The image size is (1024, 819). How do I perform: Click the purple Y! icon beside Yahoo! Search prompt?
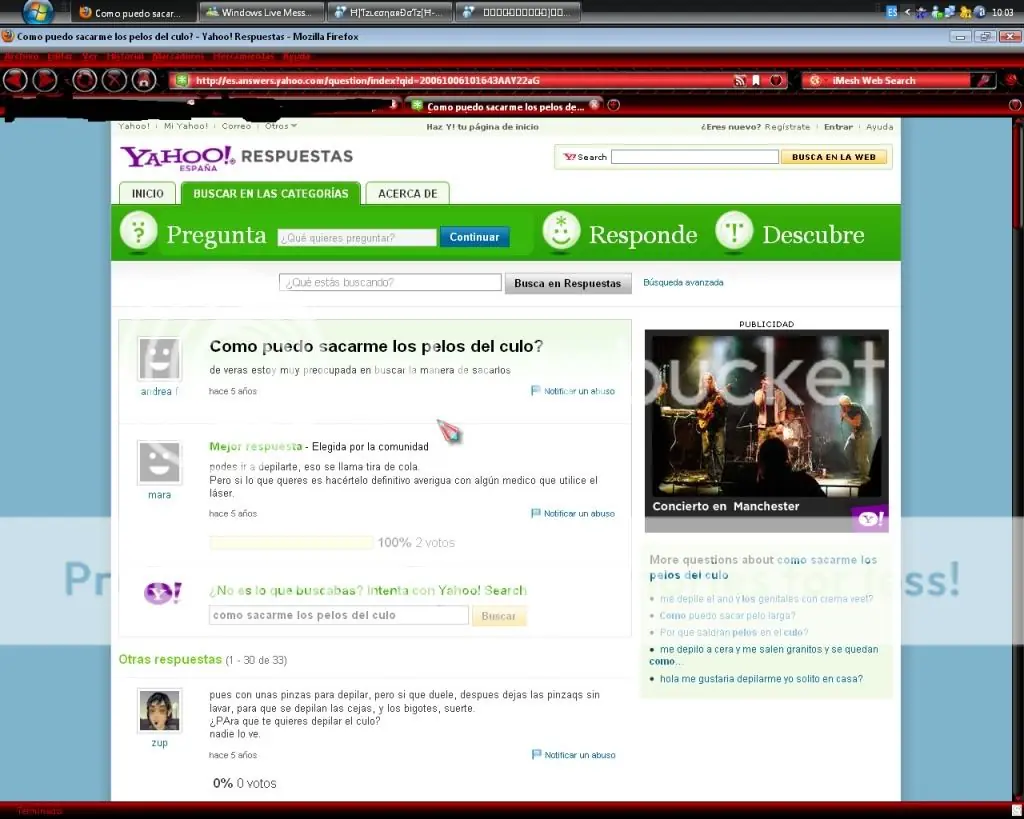(162, 592)
